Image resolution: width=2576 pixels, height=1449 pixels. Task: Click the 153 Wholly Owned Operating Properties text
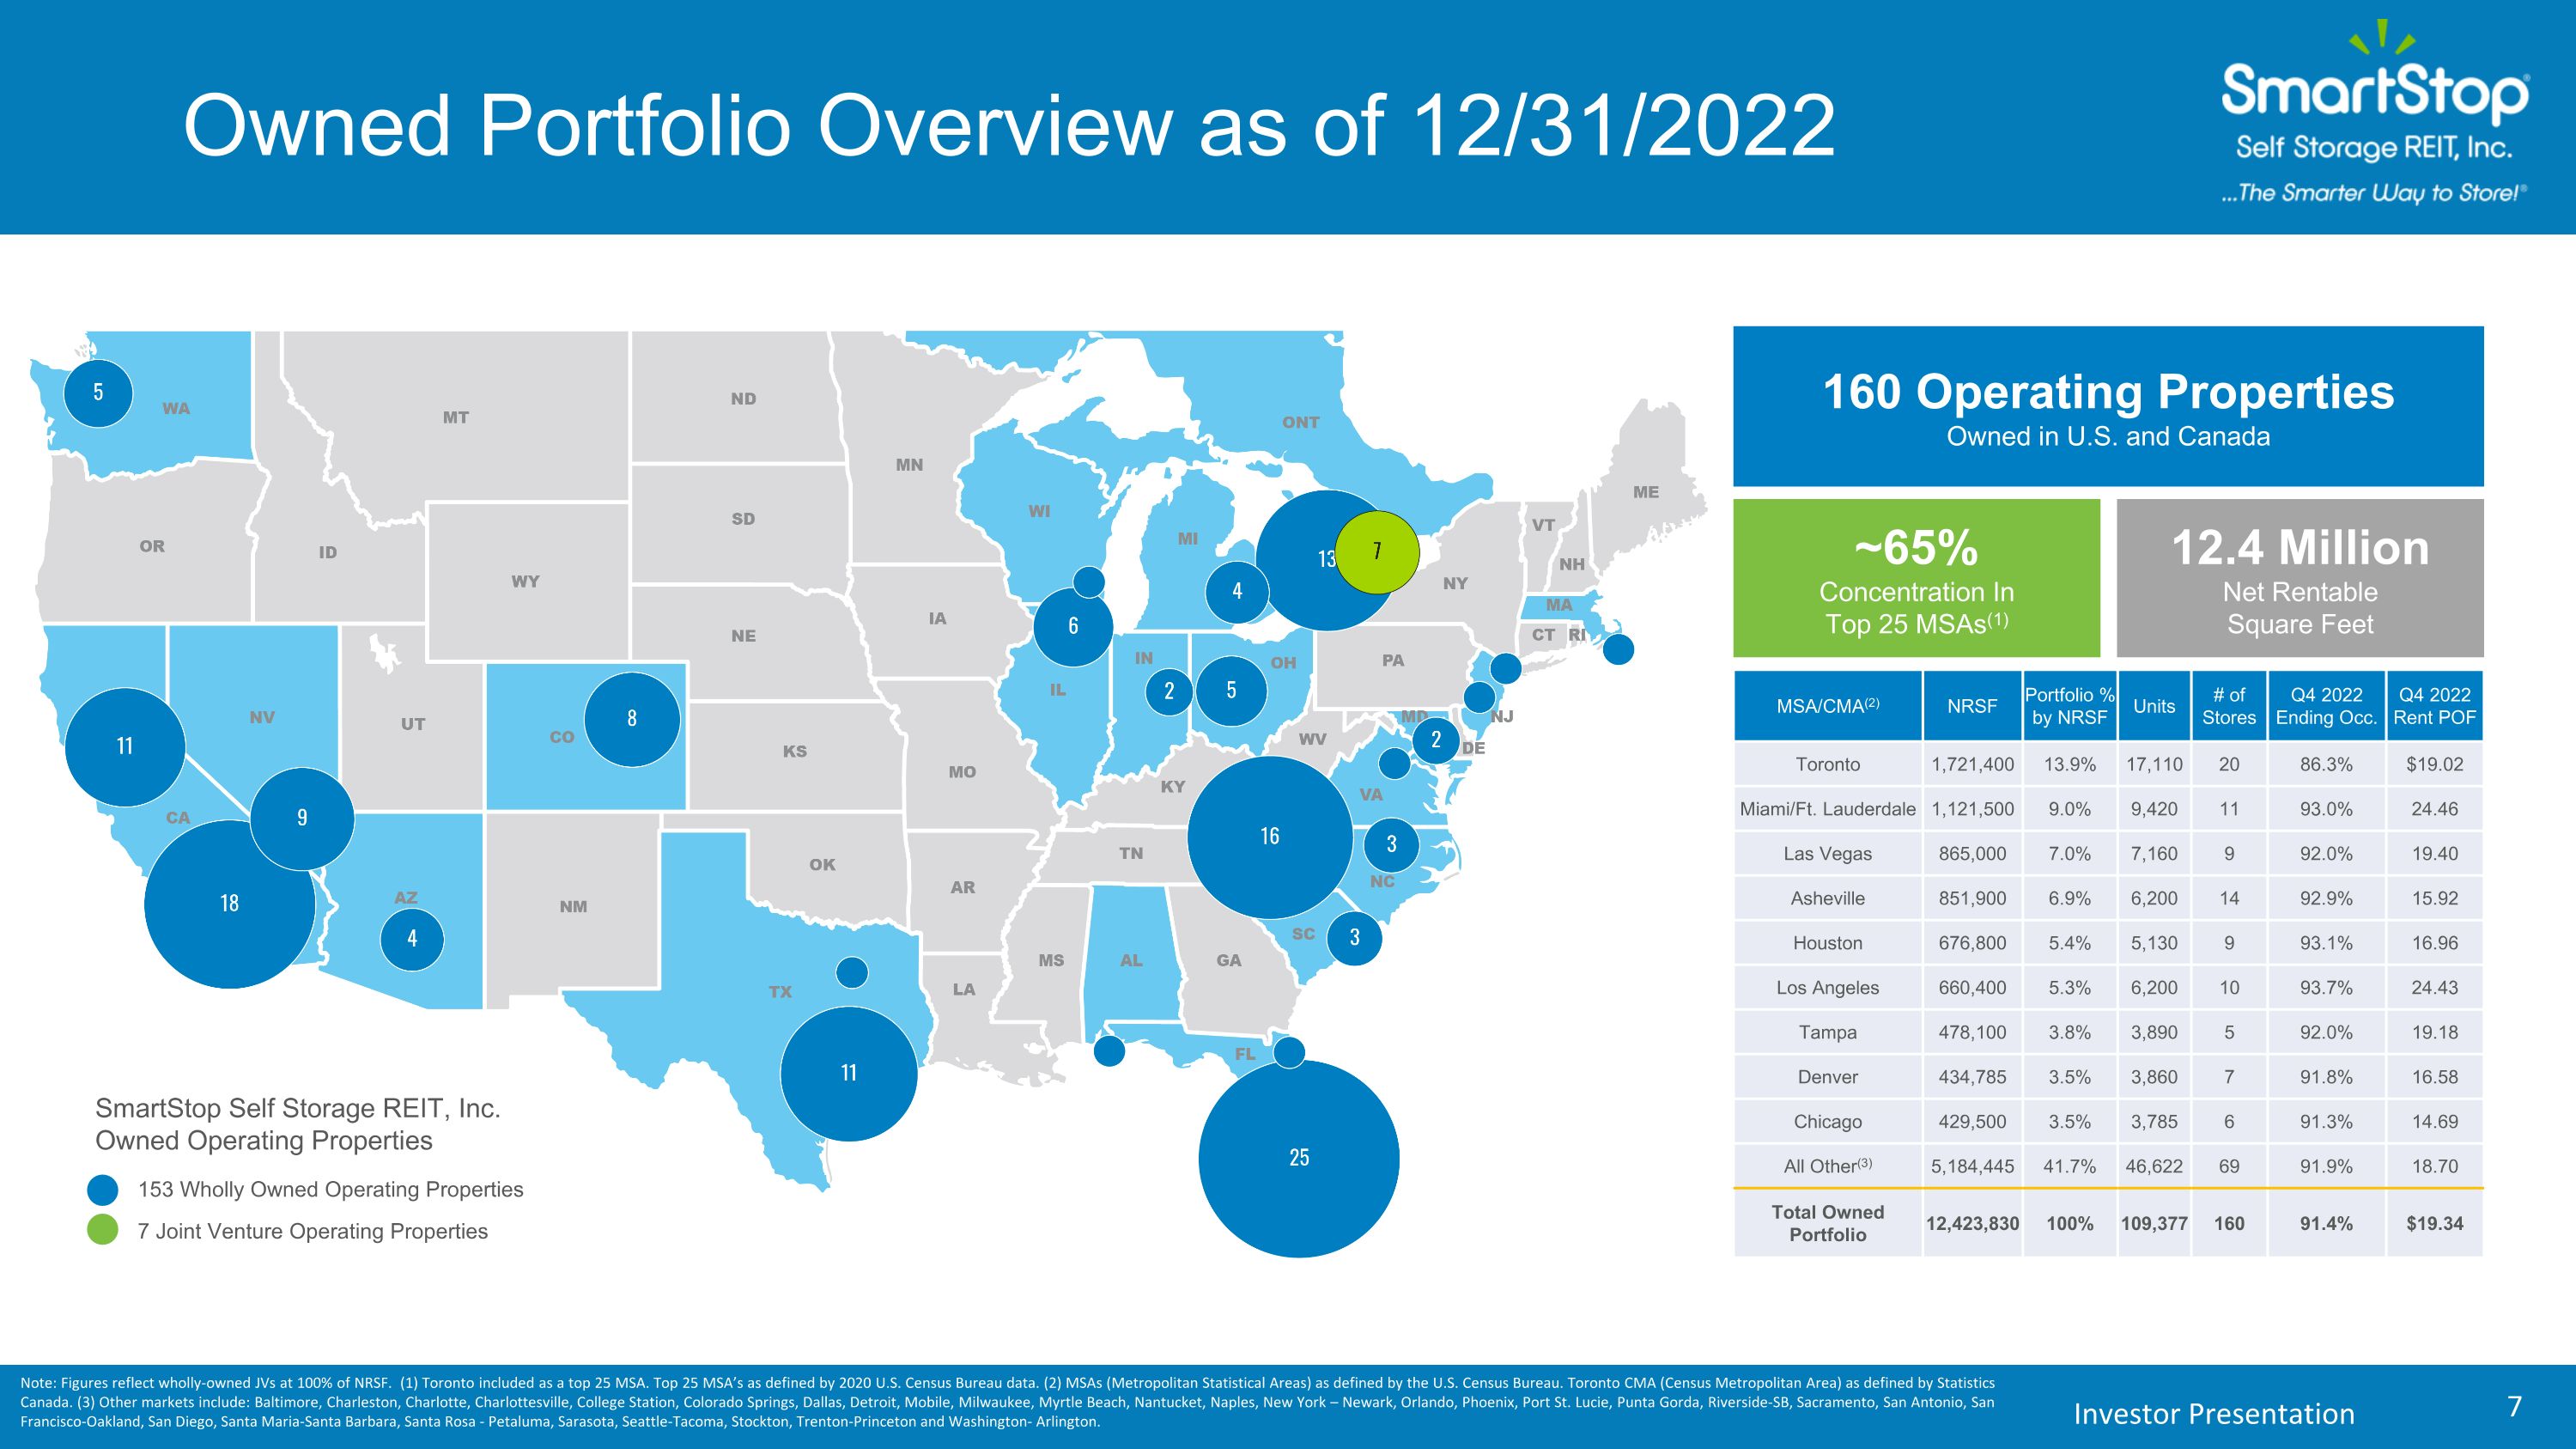pos(331,1190)
